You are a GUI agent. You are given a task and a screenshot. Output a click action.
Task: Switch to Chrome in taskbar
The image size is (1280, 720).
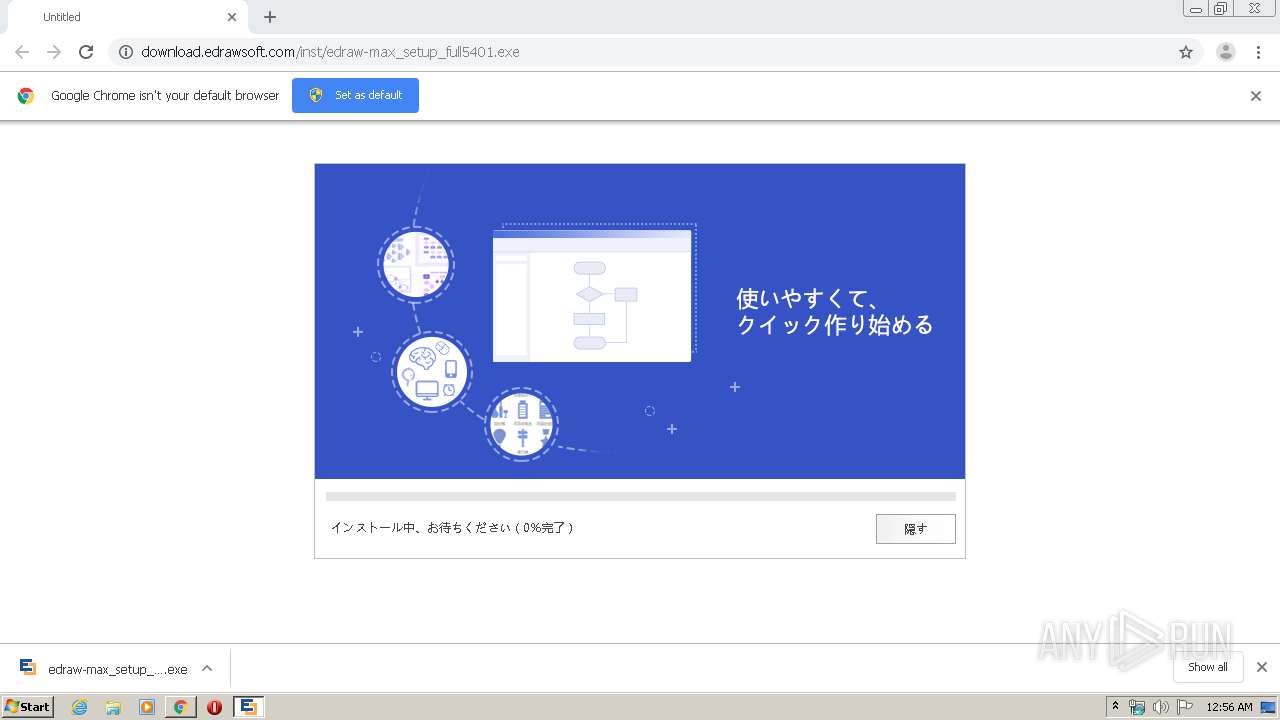click(x=180, y=707)
